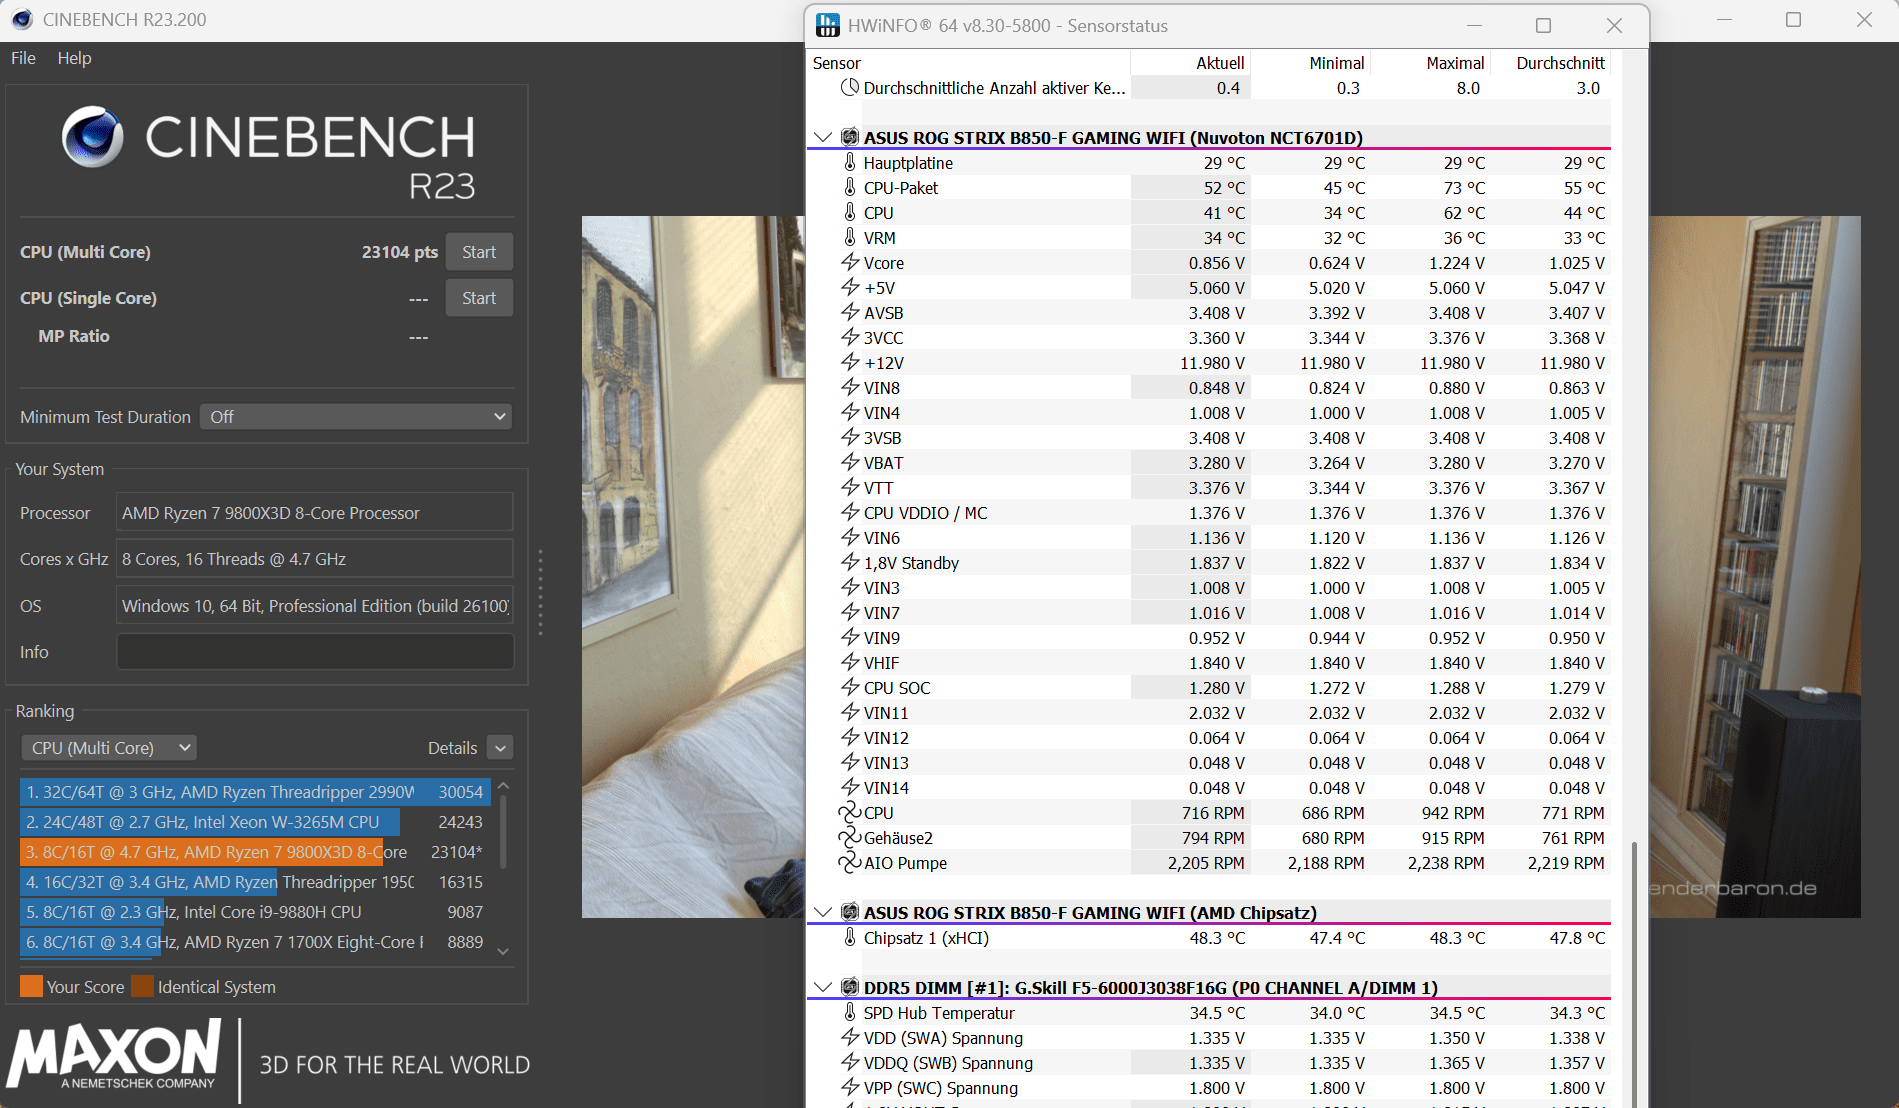
Task: Click the voltage bolt icon next to CPU SOC
Action: tap(850, 687)
